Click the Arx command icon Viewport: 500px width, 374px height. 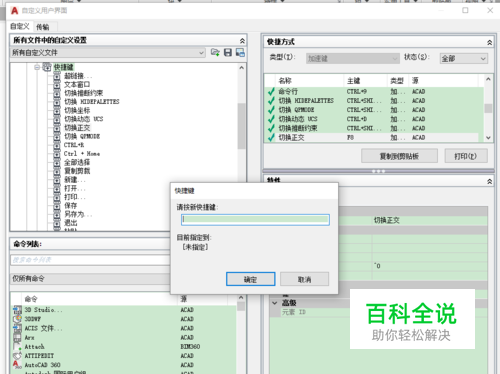pyautogui.click(x=17, y=338)
